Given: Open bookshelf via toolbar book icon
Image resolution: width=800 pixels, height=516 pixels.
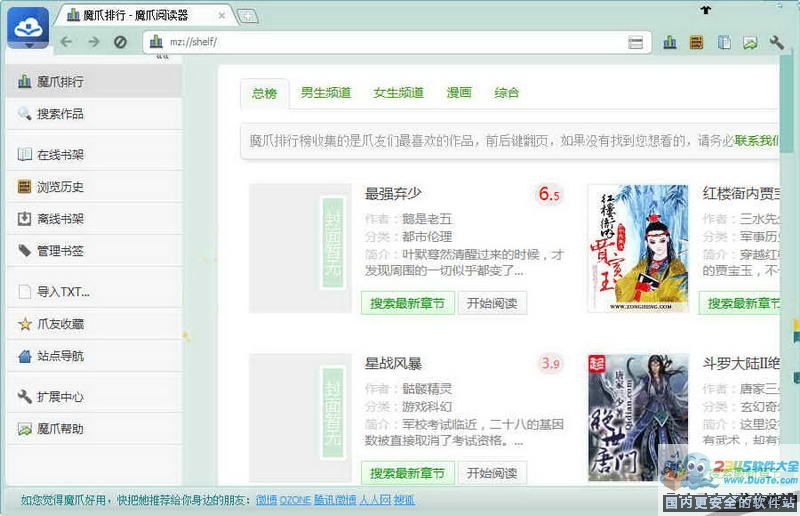Looking at the screenshot, I should (x=723, y=42).
